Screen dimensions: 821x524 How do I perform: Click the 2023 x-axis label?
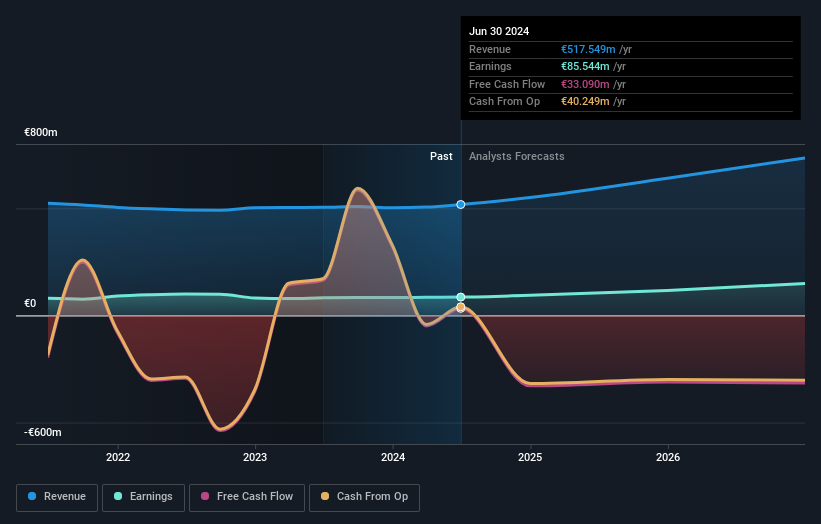[255, 457]
